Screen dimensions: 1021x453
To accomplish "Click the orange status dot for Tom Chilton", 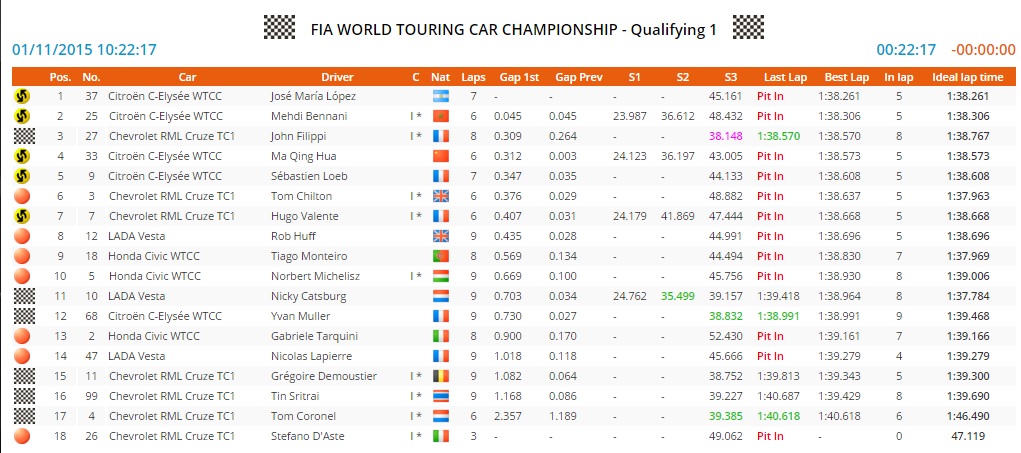I will click(21, 196).
